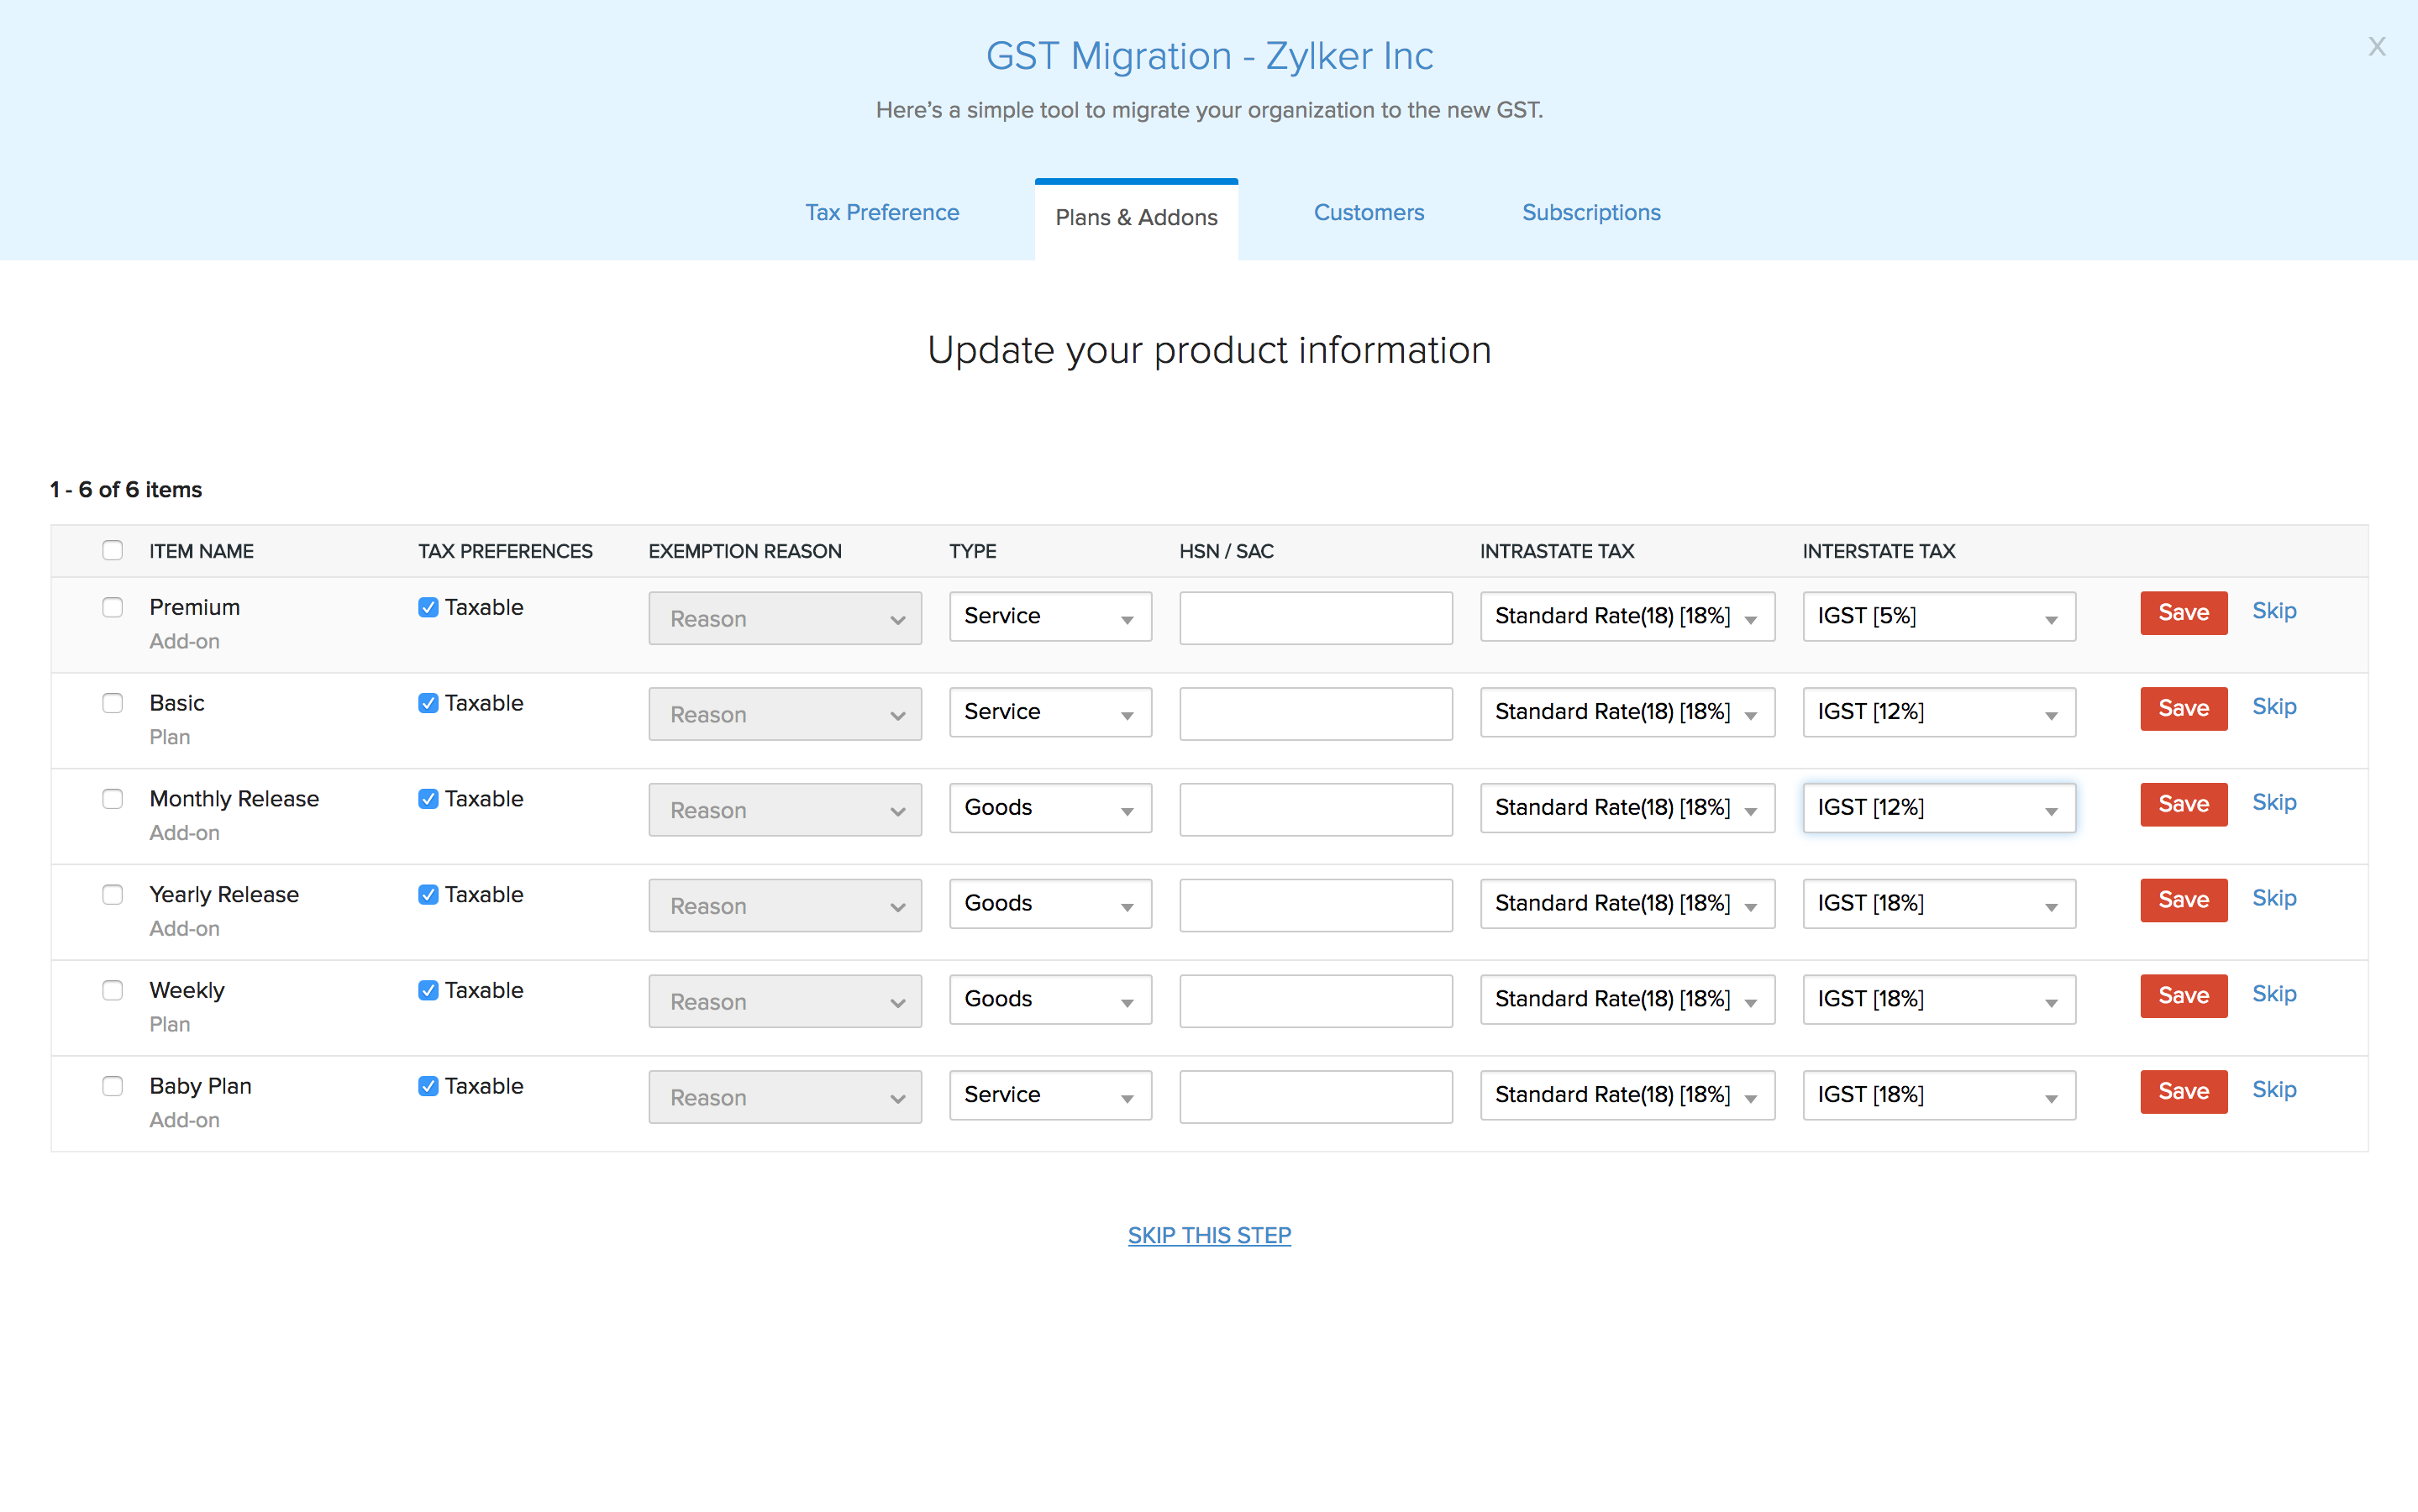Switch to the Subscriptions tab
This screenshot has width=2418, height=1512.
1590,212
